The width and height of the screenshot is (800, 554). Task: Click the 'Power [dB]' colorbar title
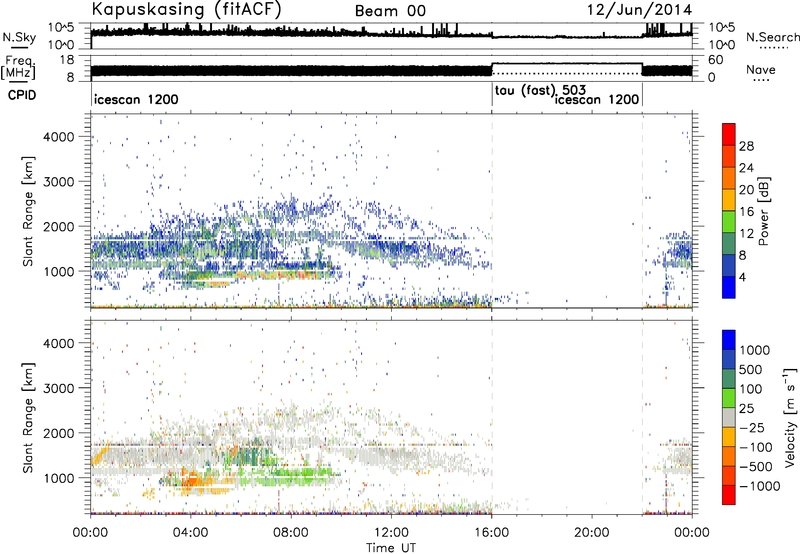tap(763, 212)
